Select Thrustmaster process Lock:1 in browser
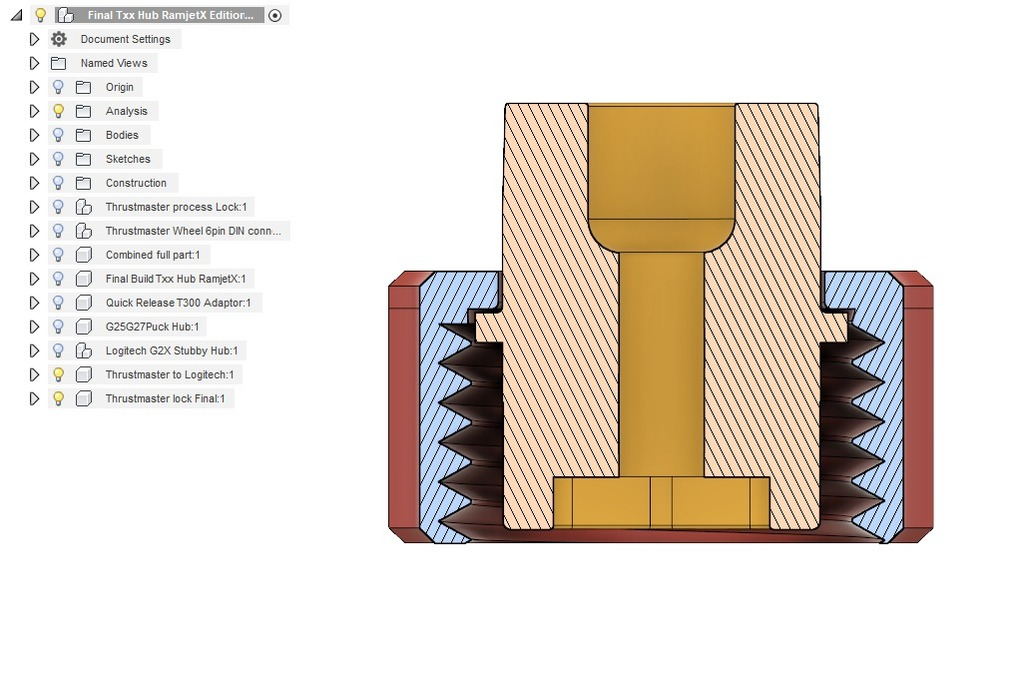 pos(176,207)
